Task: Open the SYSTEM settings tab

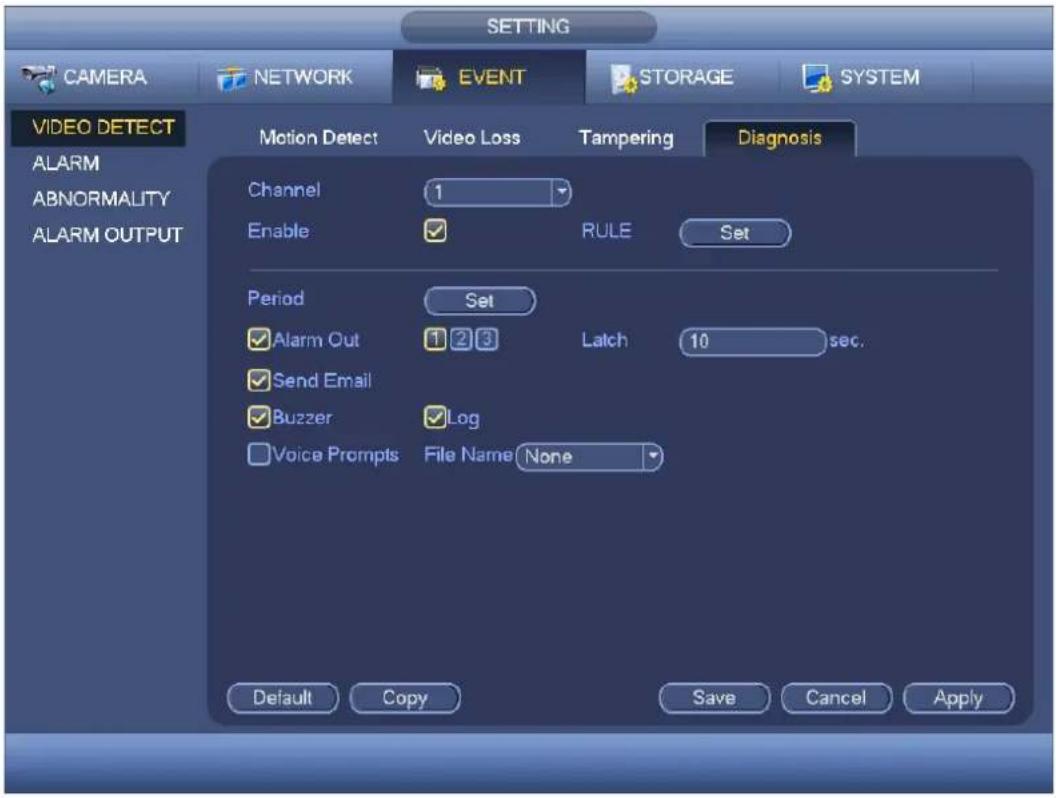Action: (876, 77)
